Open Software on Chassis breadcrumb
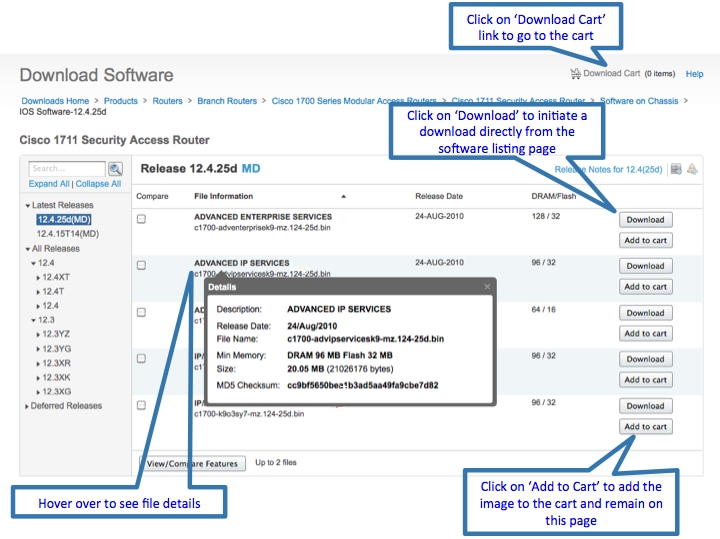This screenshot has width=720, height=539. coord(639,101)
